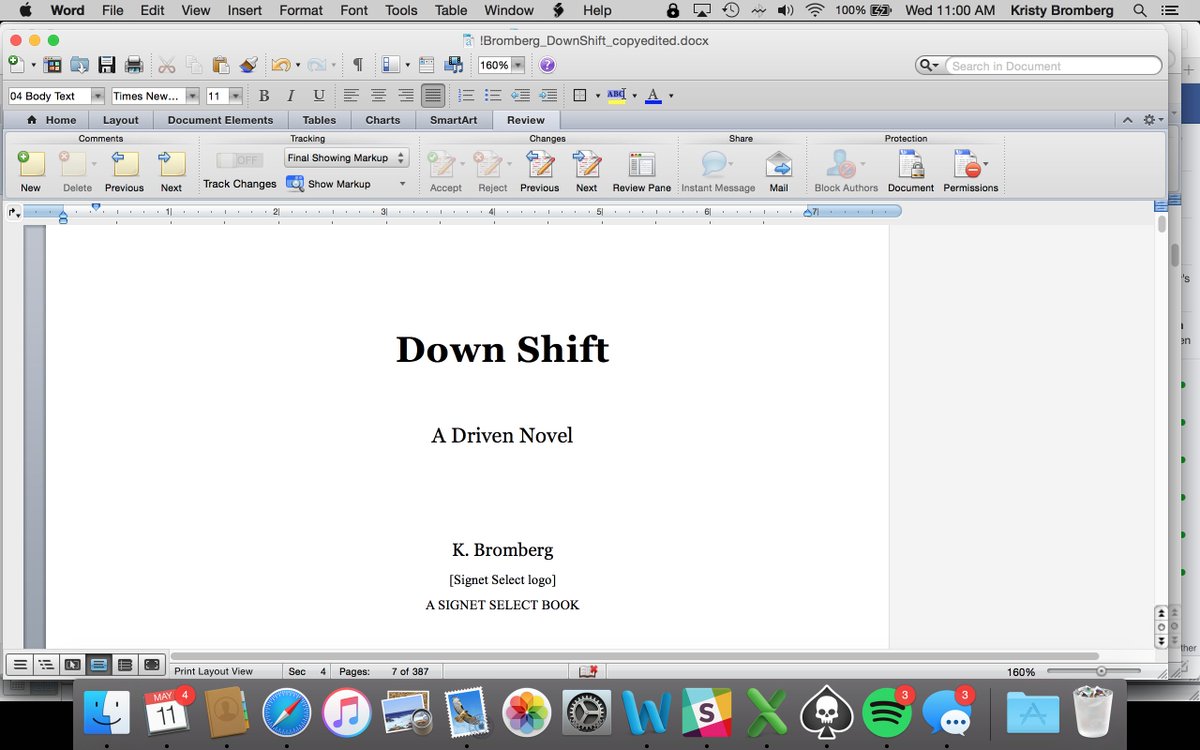Collapse the ribbon with chevron
The height and width of the screenshot is (750, 1200).
[x=1128, y=120]
